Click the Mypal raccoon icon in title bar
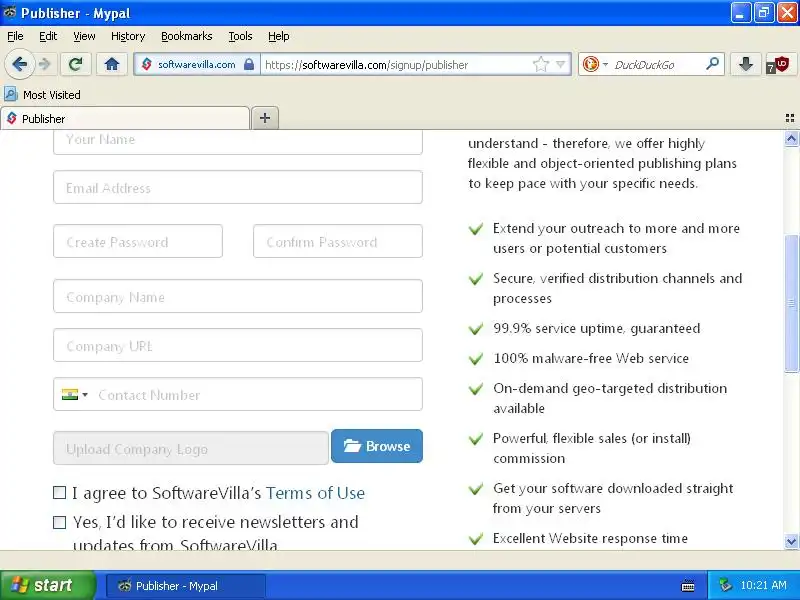800x600 pixels. click(9, 12)
